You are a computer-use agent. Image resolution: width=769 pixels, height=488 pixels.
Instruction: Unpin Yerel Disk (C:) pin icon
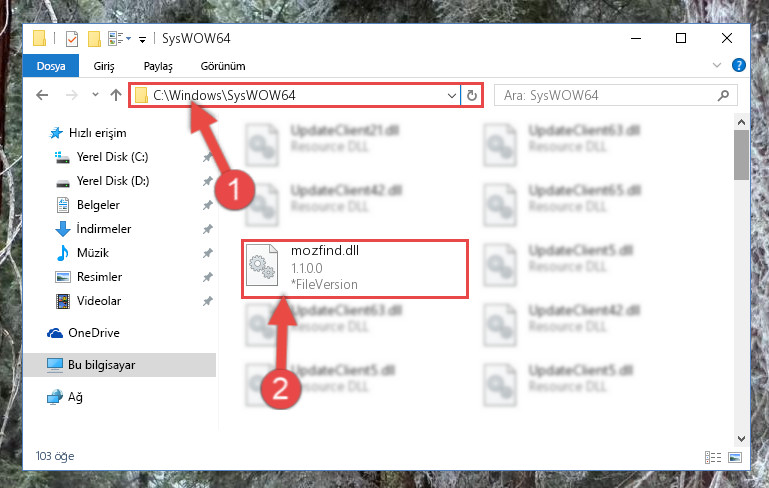[x=207, y=157]
